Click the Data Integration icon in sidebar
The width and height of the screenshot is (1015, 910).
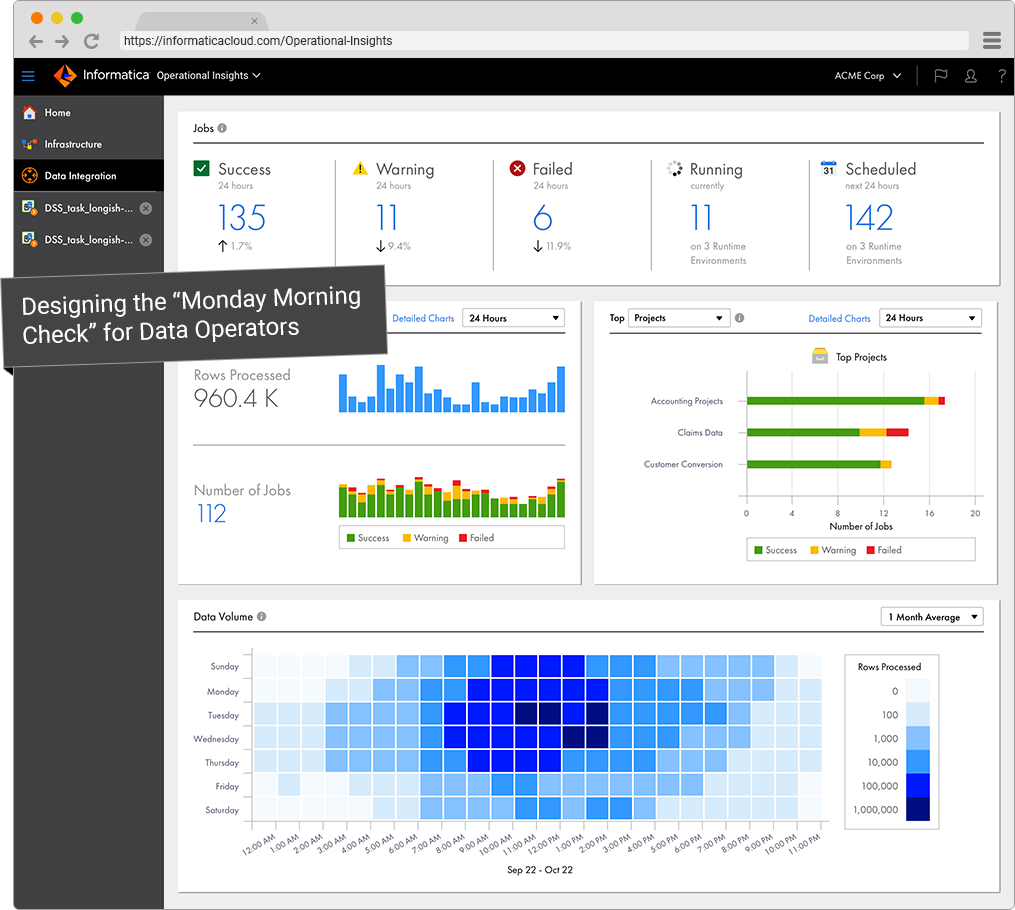click(x=30, y=175)
